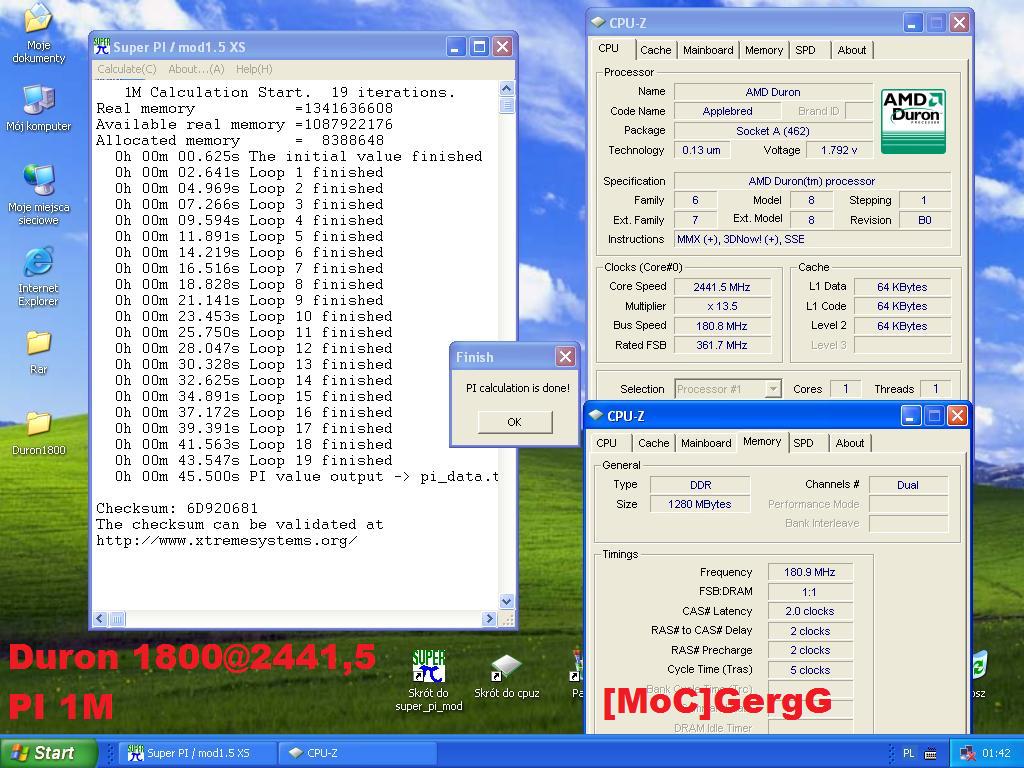Open Skrót do cpuz shortcut
The width and height of the screenshot is (1024, 768).
[x=506, y=677]
